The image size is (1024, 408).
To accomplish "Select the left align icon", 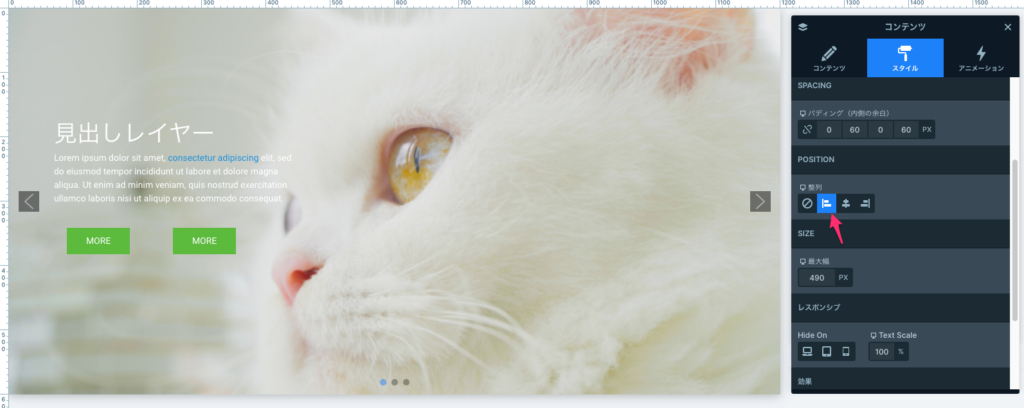I will (x=827, y=203).
